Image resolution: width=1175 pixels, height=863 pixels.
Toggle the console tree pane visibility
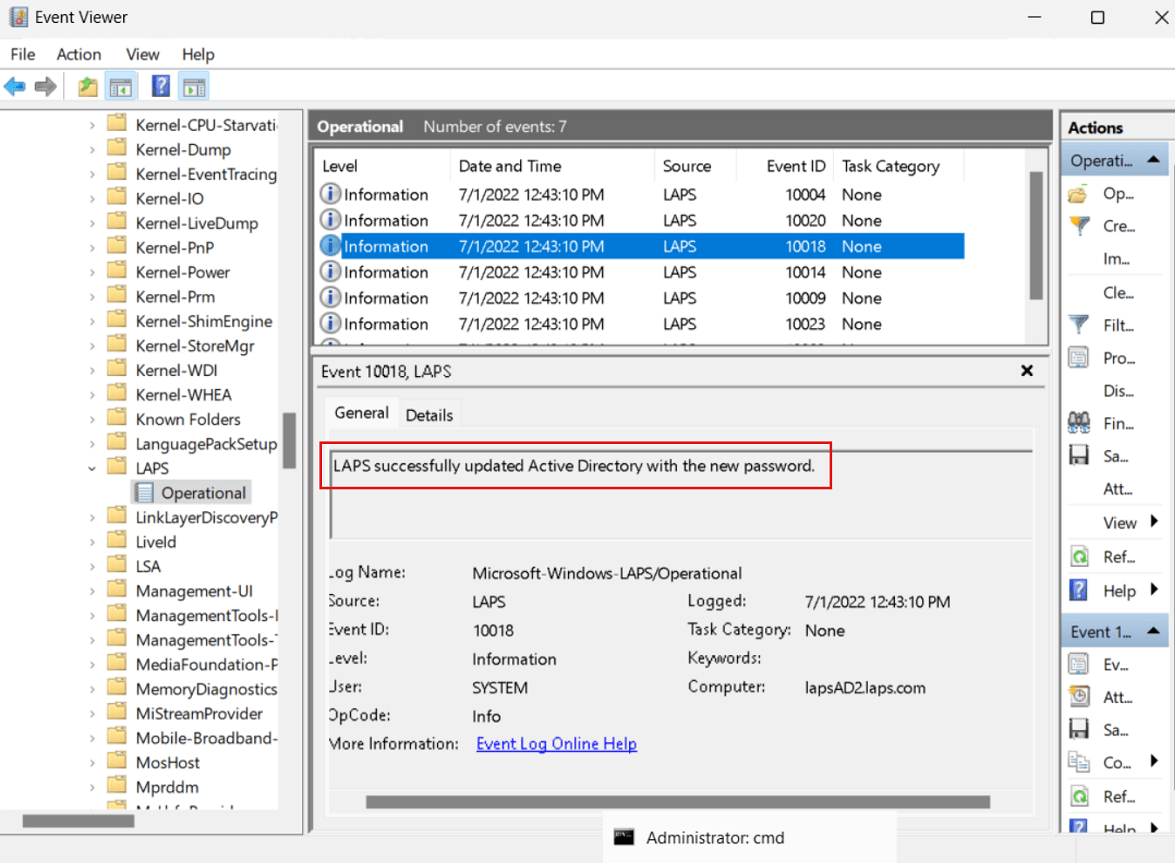click(121, 86)
